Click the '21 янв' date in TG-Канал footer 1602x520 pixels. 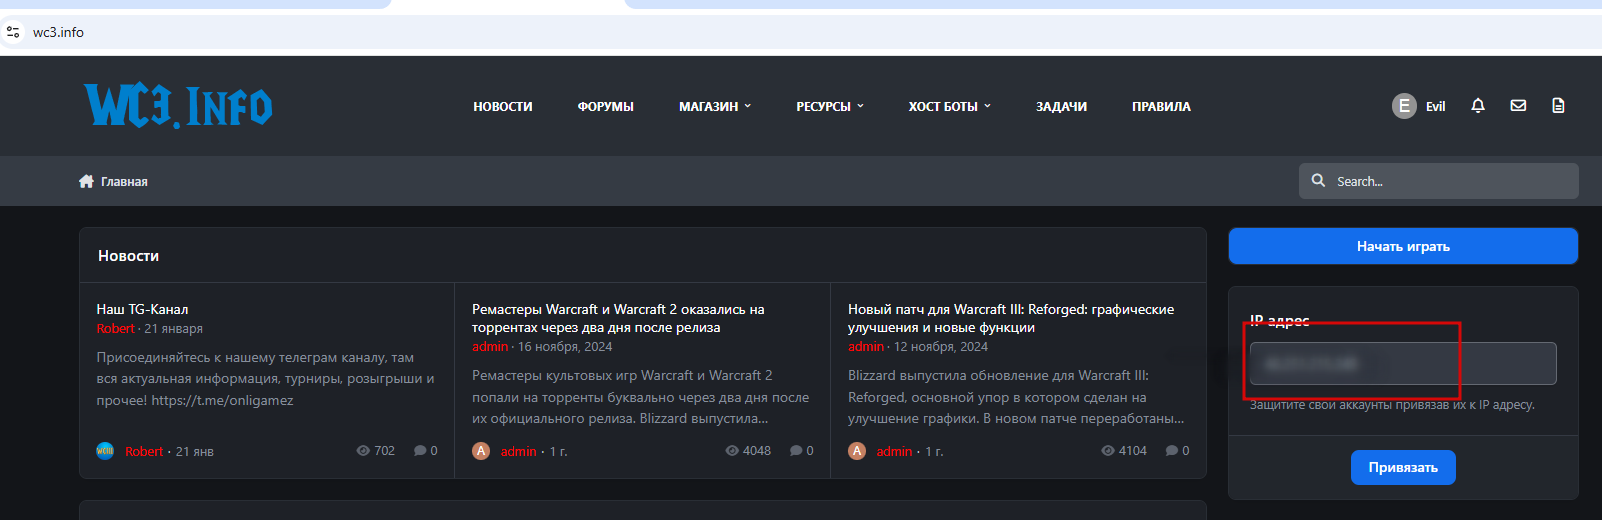(x=195, y=451)
